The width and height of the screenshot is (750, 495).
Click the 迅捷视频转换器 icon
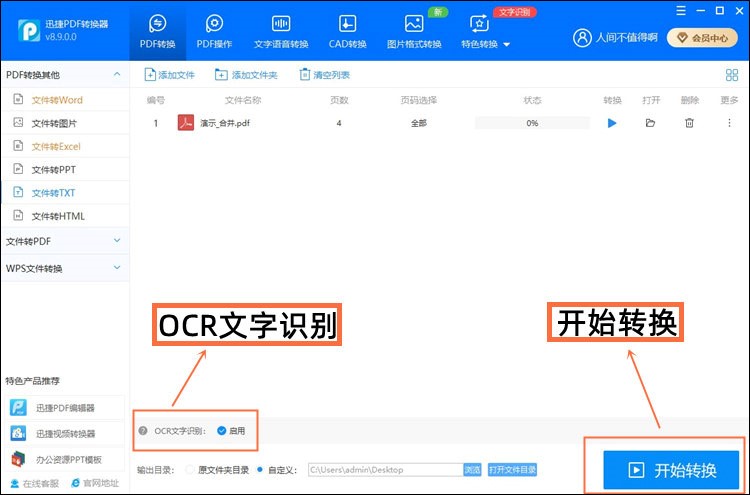(x=19, y=433)
